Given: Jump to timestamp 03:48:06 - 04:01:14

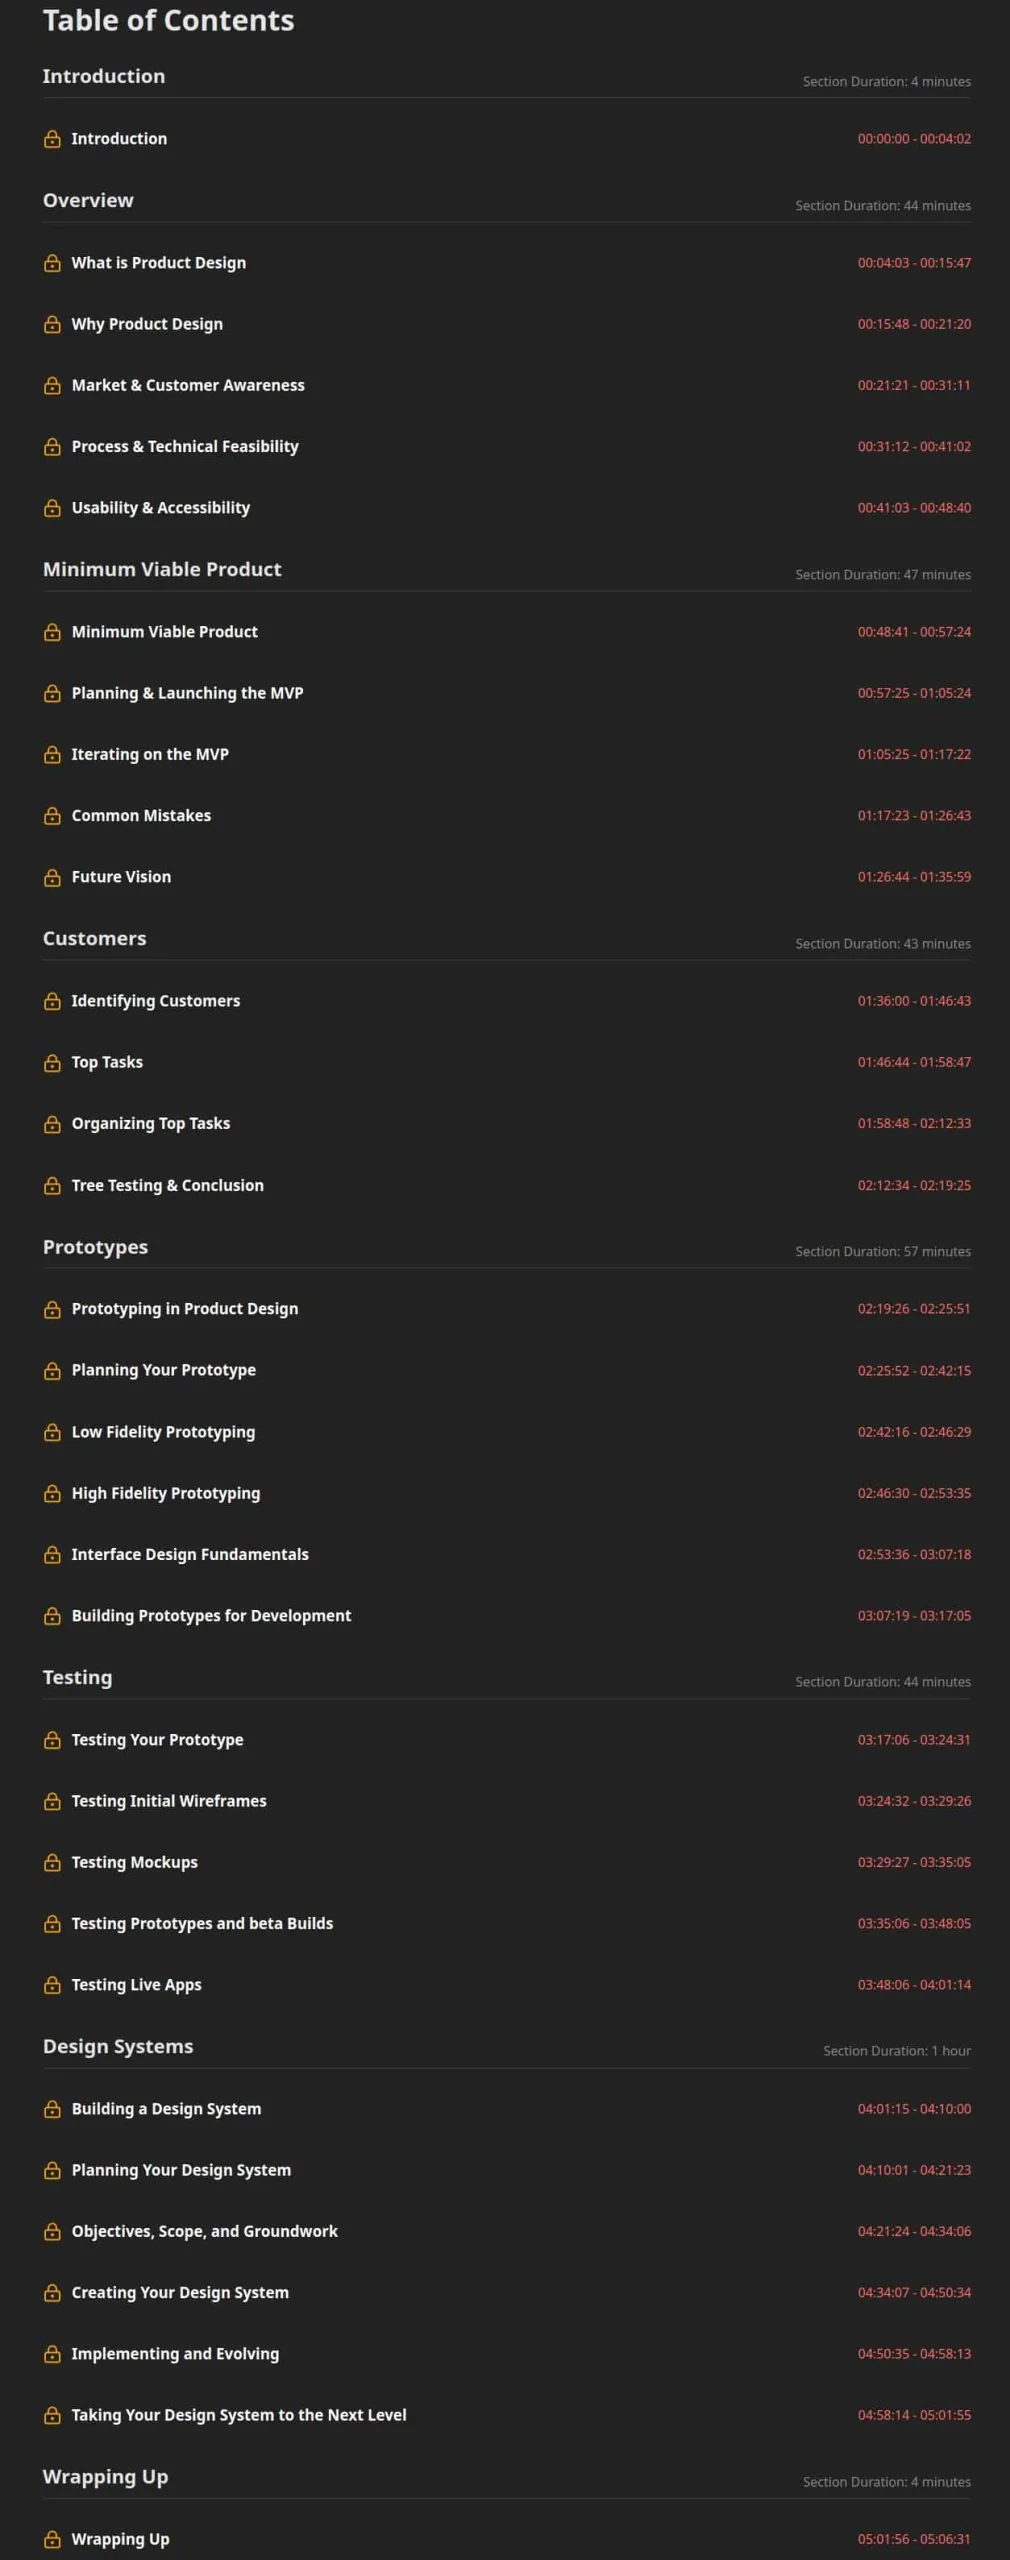Looking at the screenshot, I should pyautogui.click(x=914, y=1985).
